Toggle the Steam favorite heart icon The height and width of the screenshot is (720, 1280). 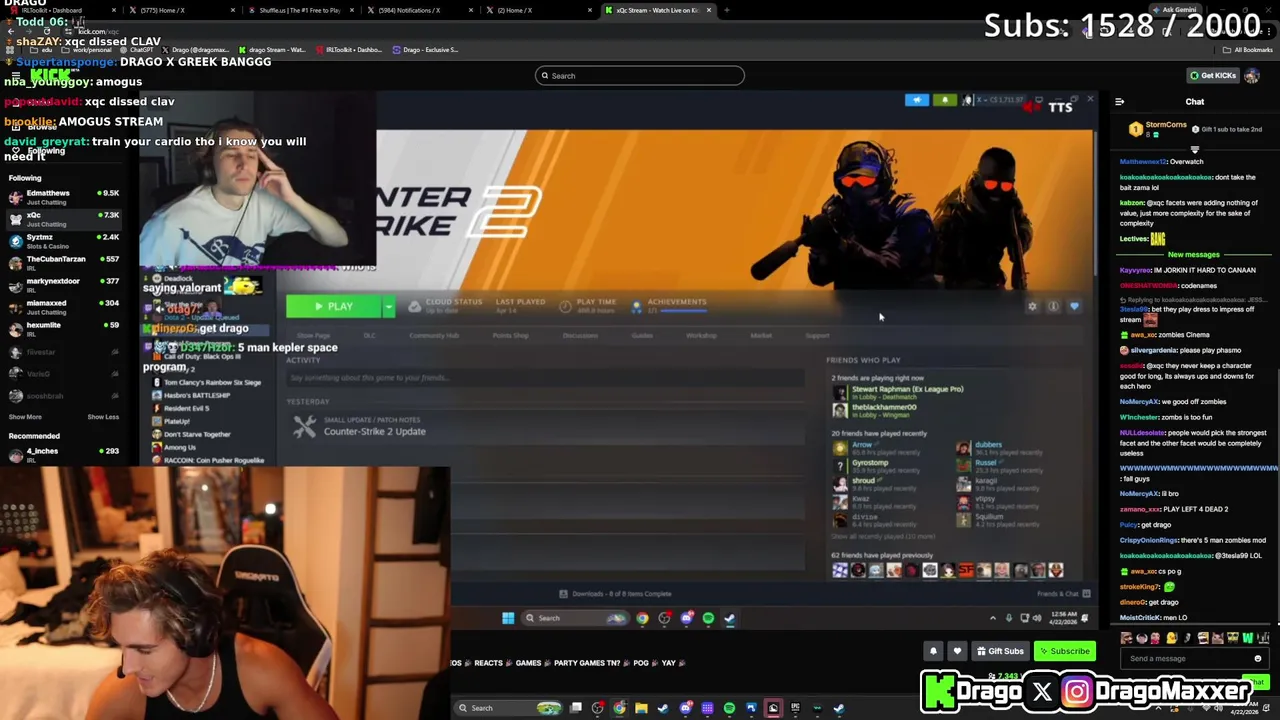click(x=1074, y=307)
